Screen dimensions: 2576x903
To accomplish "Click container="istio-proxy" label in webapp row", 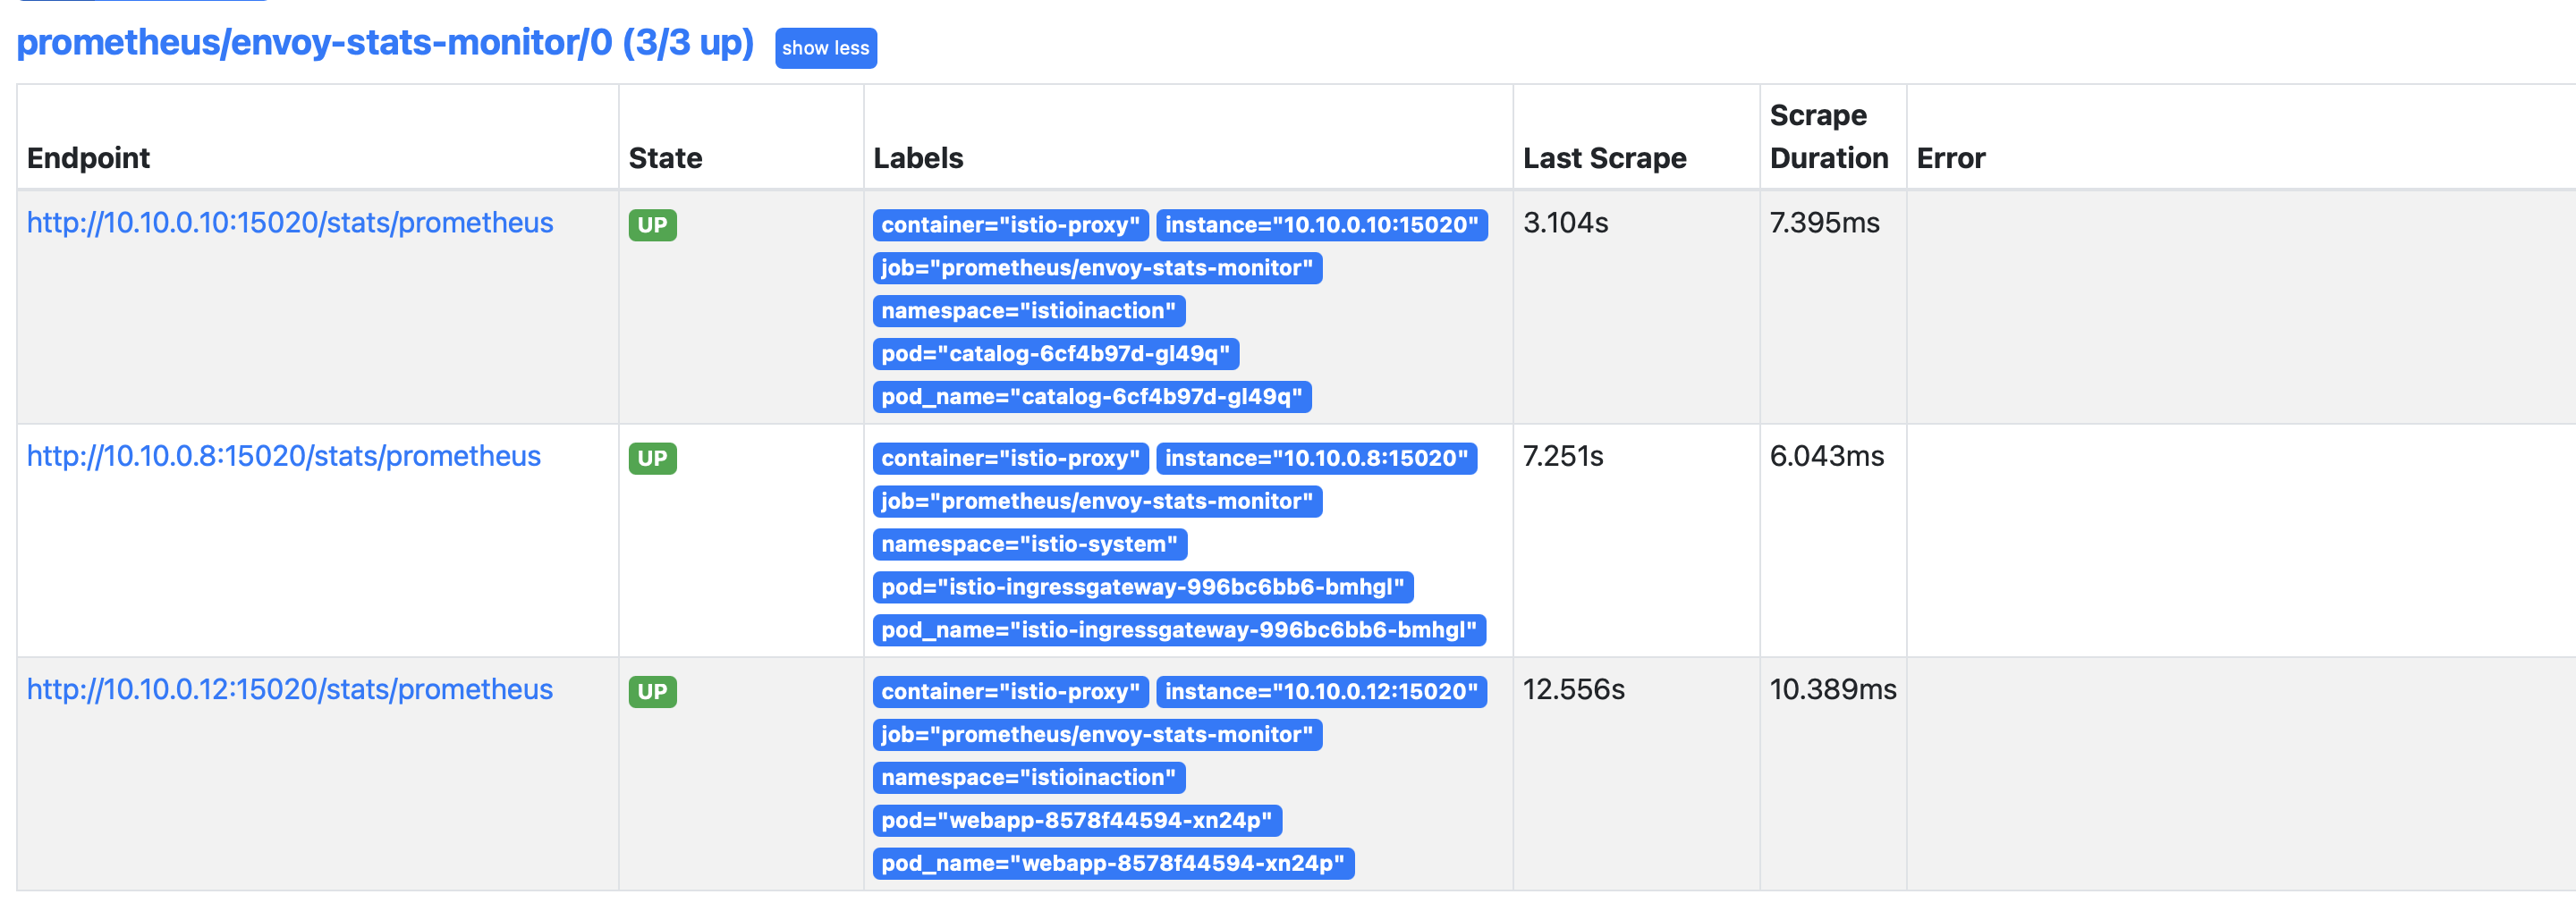I will point(1010,691).
